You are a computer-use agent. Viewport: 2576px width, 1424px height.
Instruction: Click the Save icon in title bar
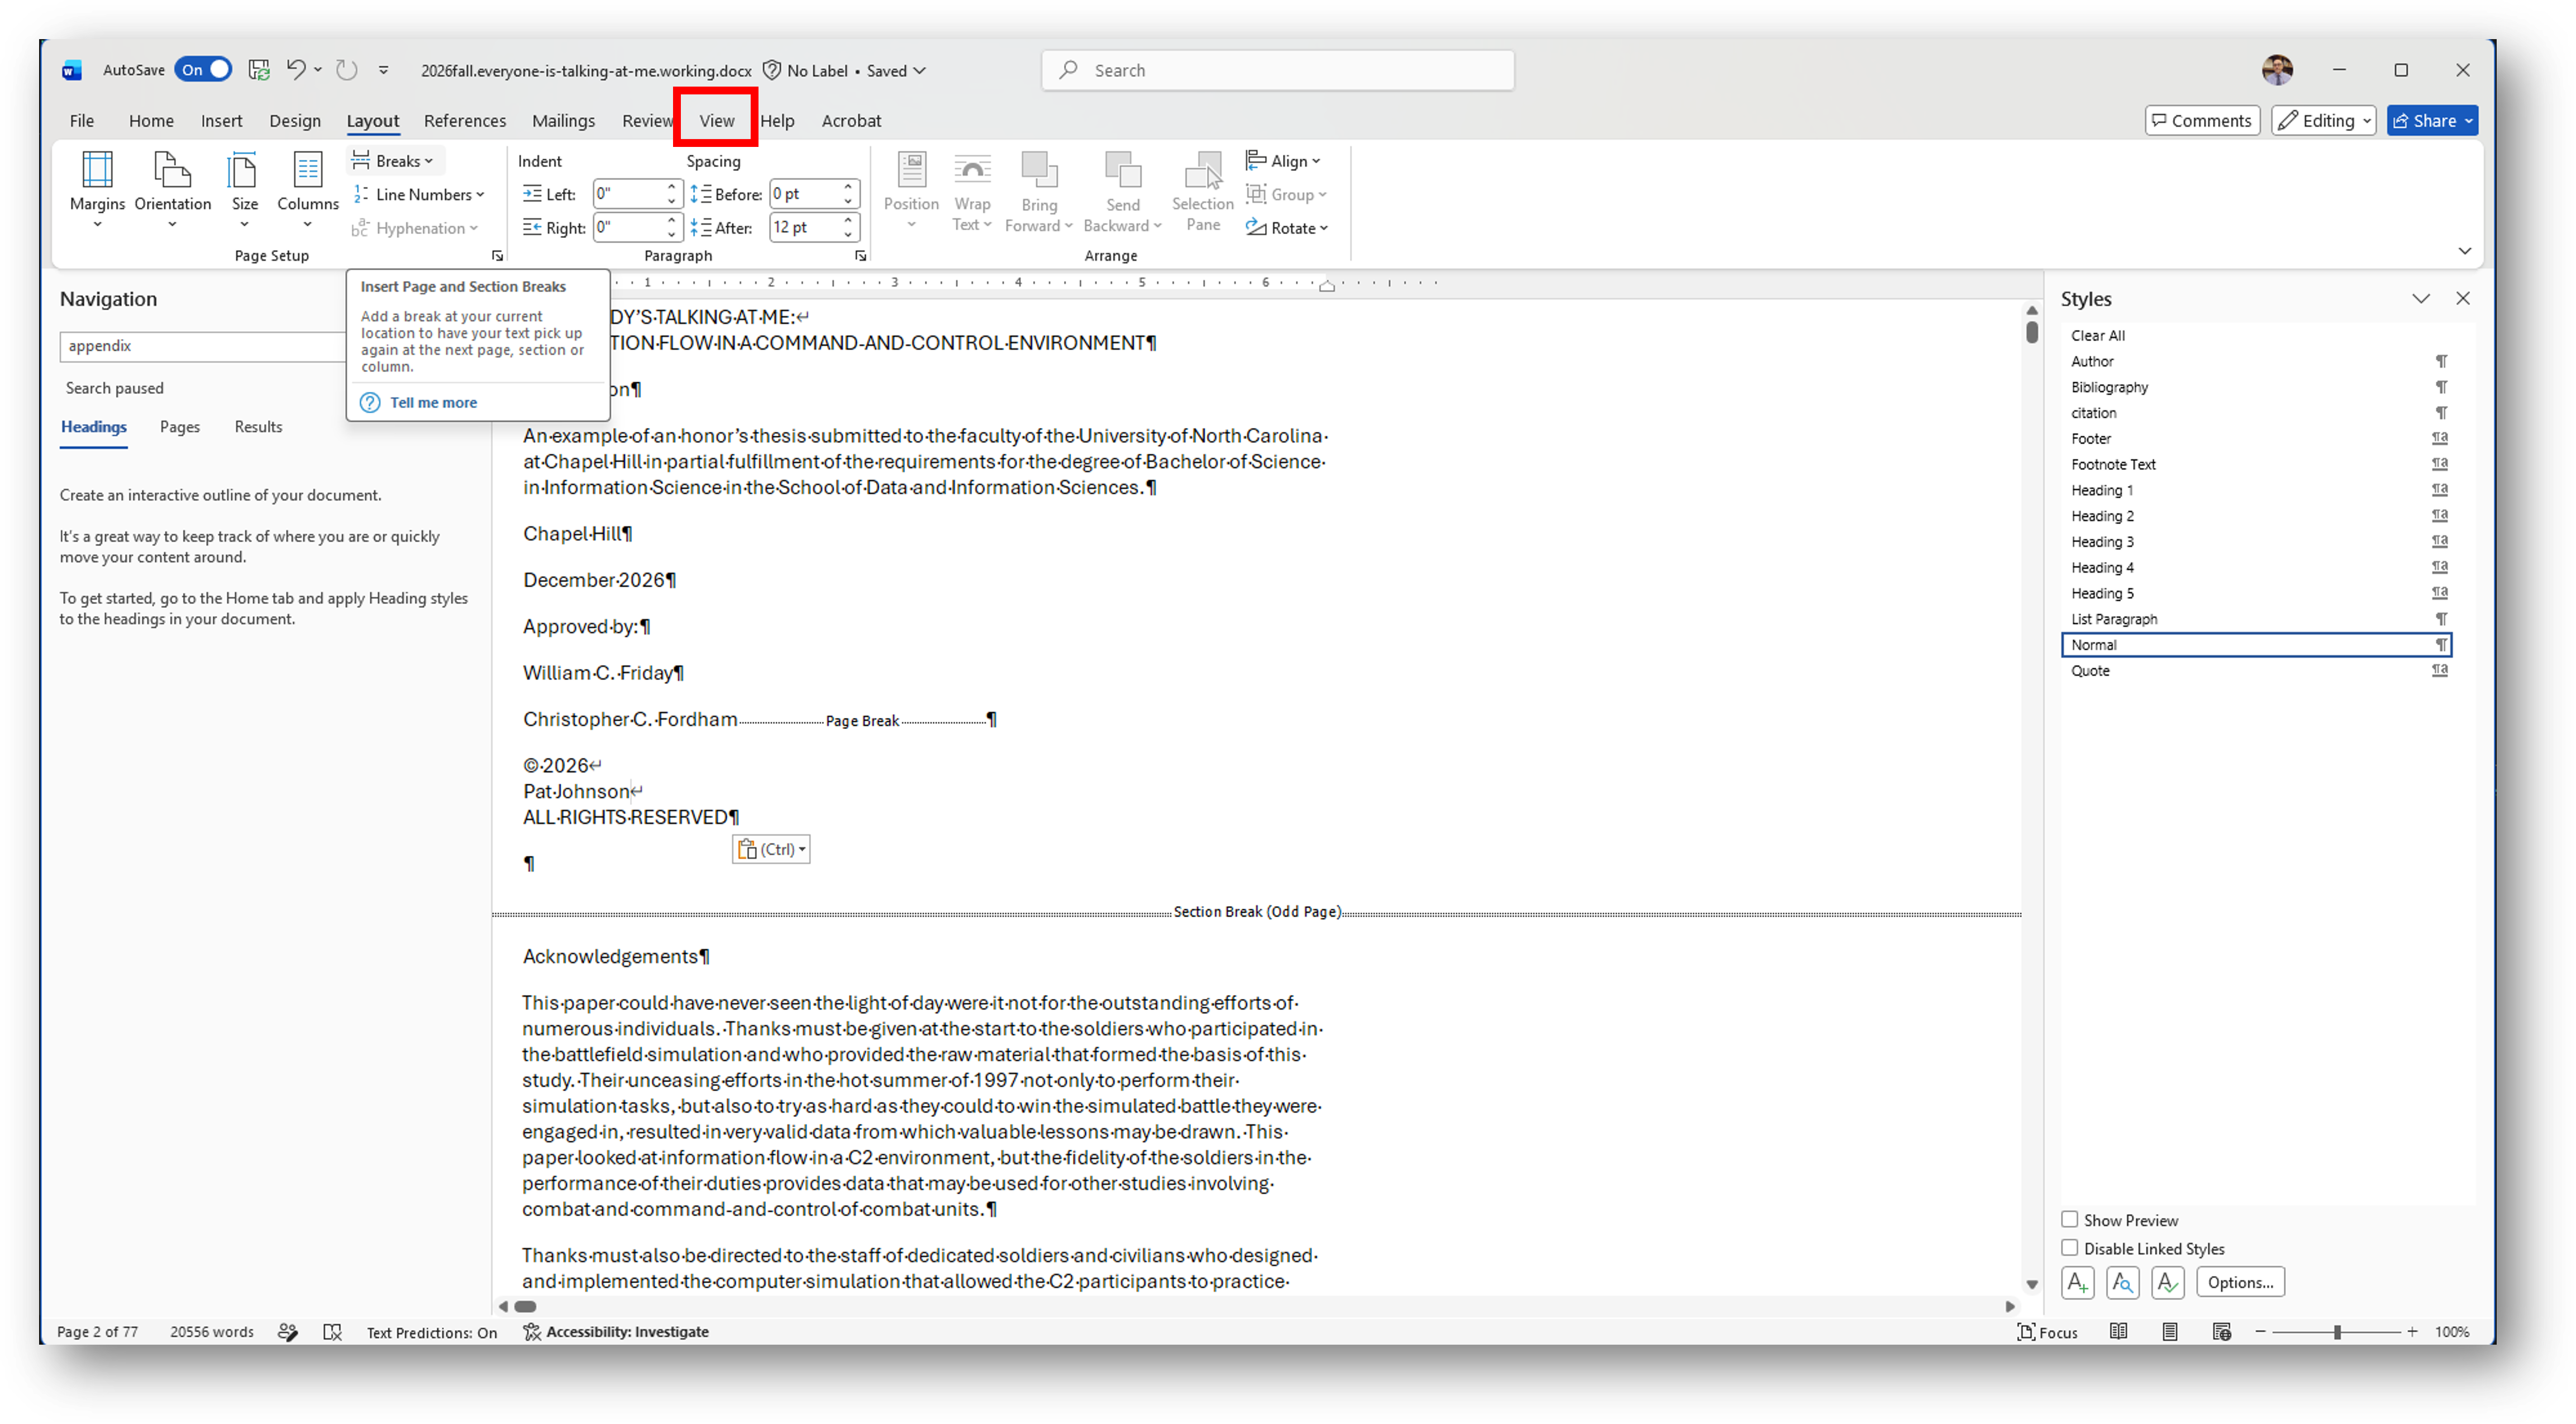tap(259, 70)
